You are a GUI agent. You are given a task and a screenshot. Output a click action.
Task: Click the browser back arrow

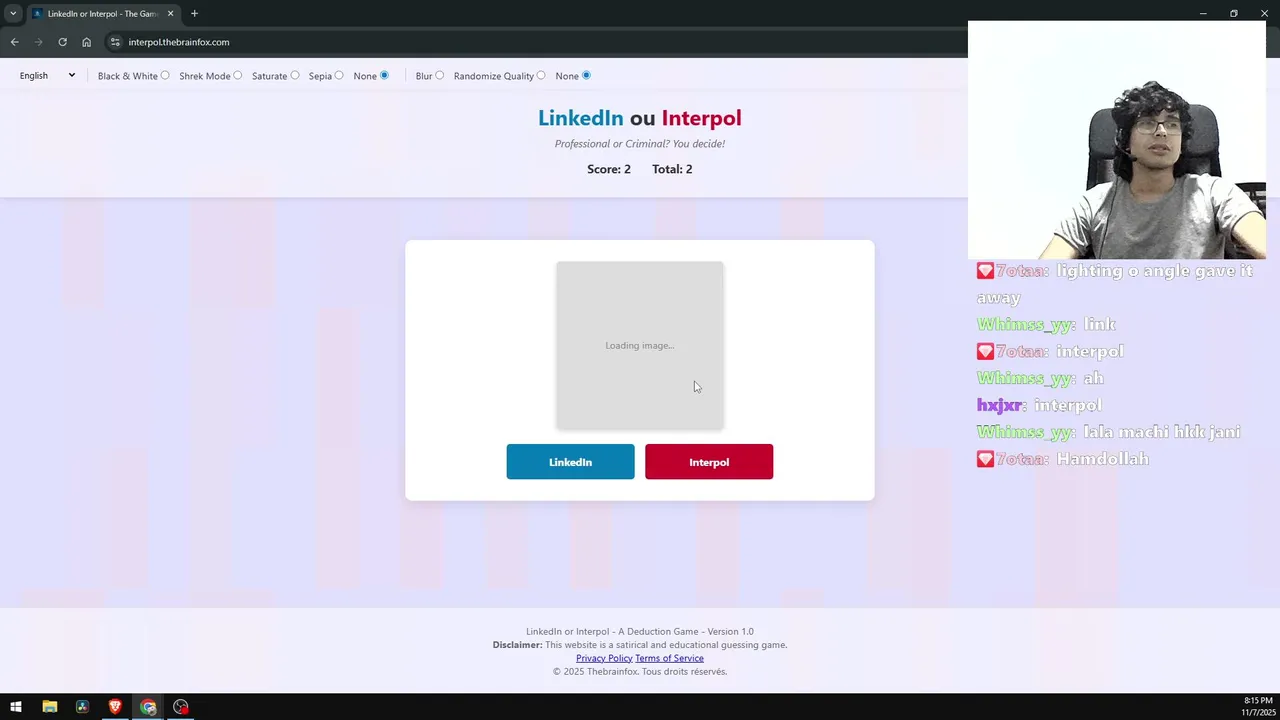click(x=14, y=42)
